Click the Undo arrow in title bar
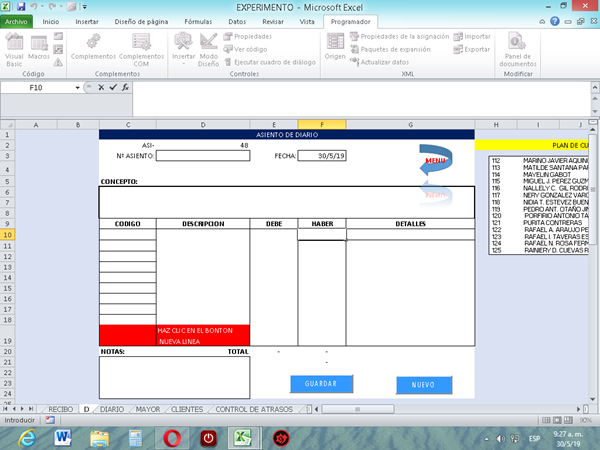The image size is (600, 450). pyautogui.click(x=34, y=7)
